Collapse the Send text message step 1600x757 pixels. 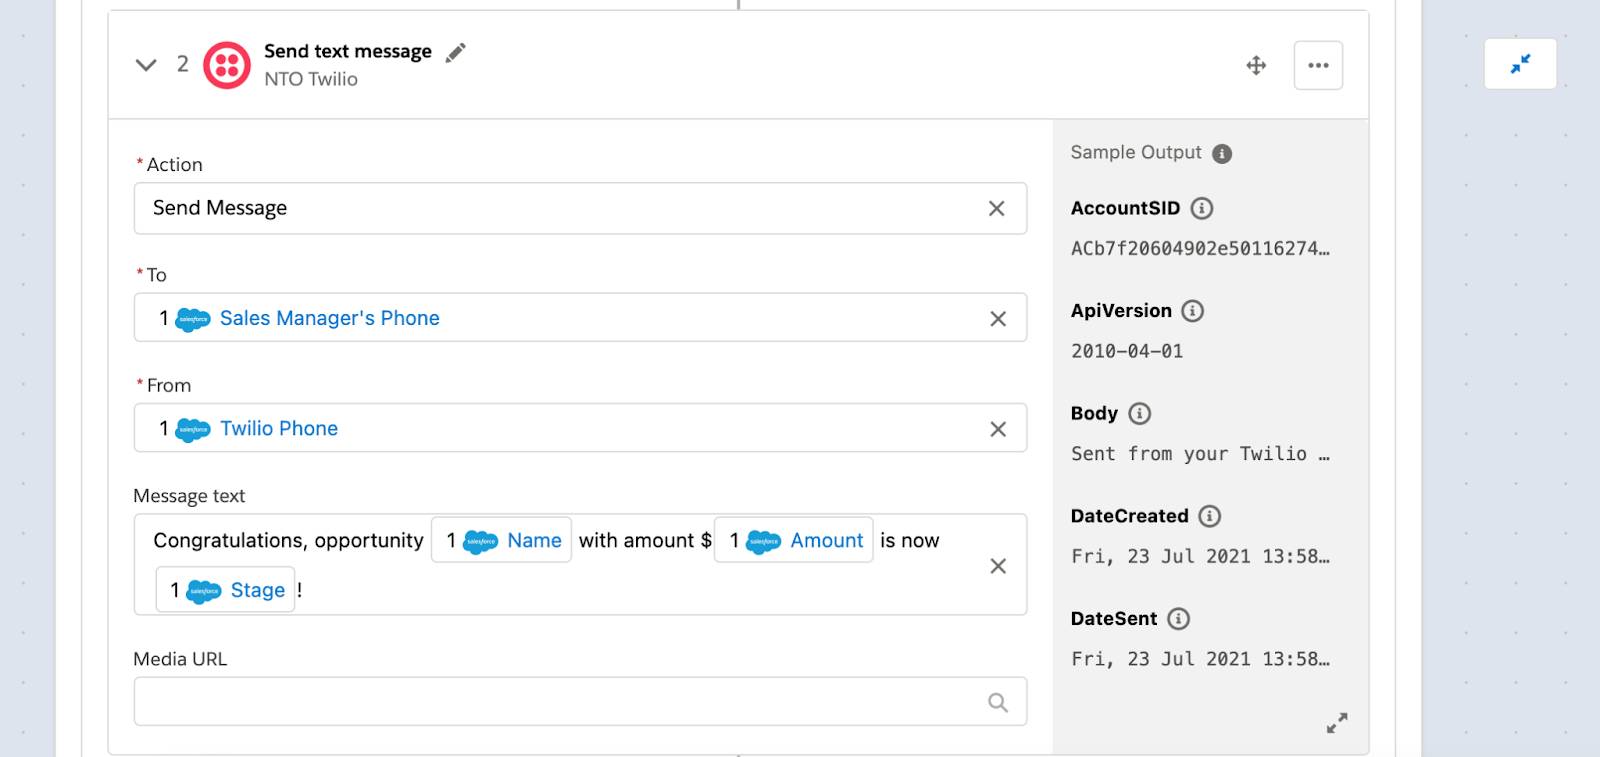pos(146,65)
